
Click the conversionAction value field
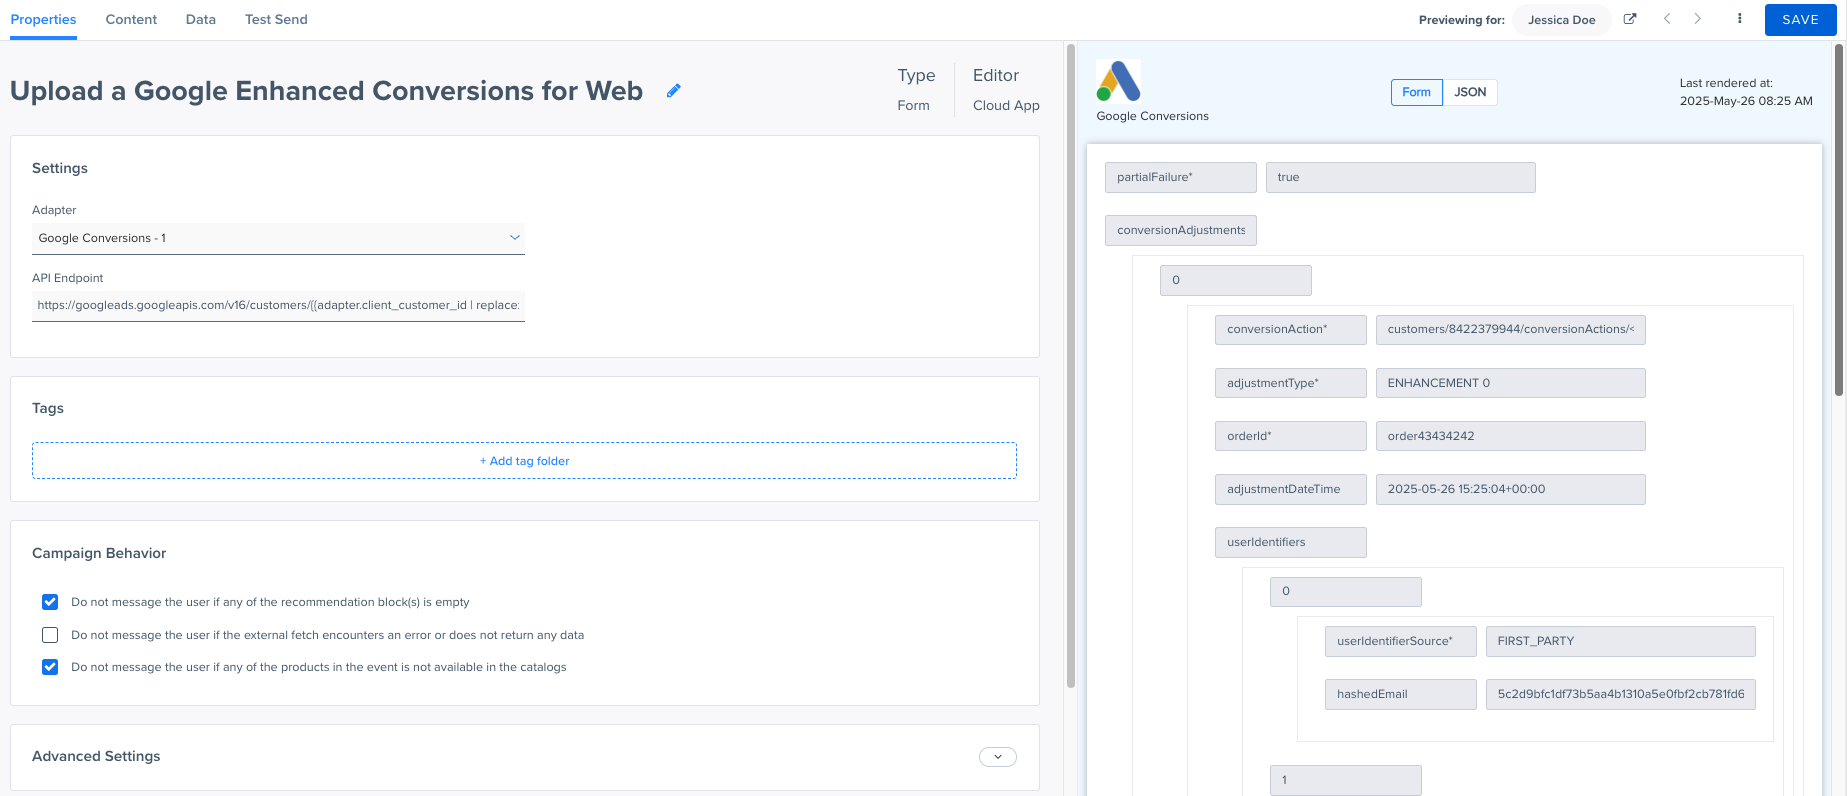coord(1510,330)
